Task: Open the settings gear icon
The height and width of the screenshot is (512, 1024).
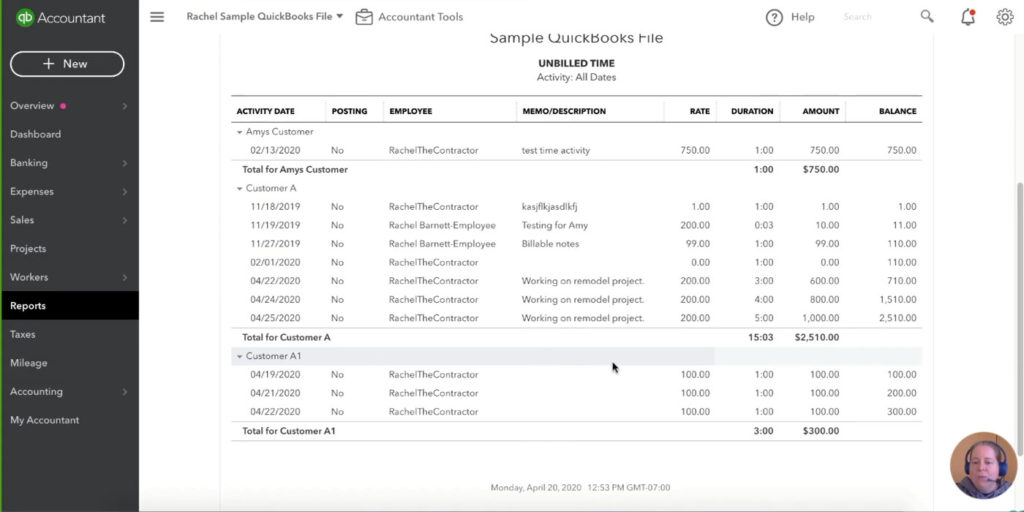Action: [x=1005, y=17]
